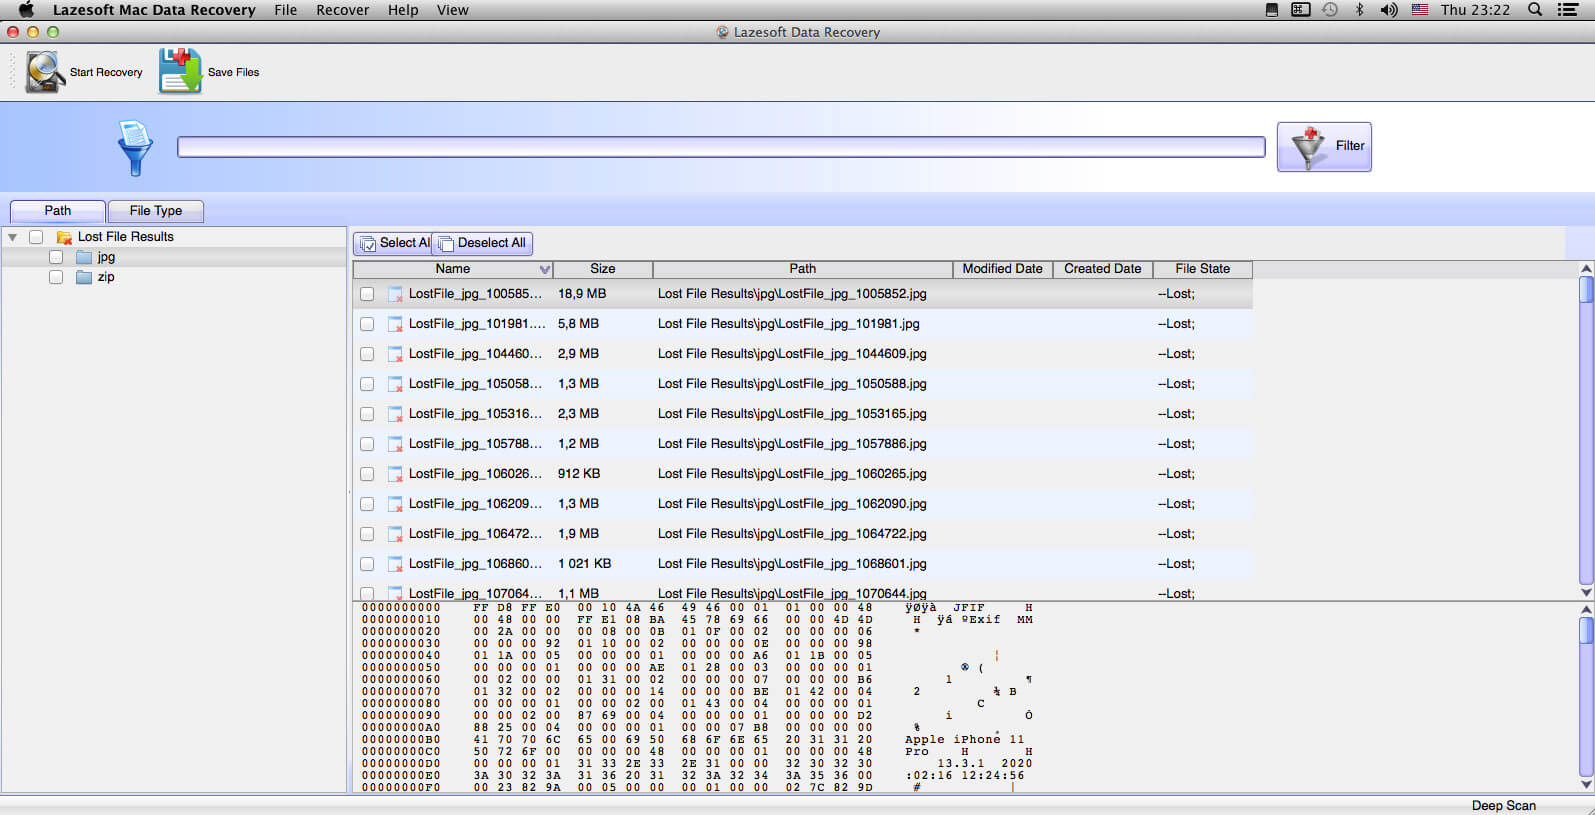1595x815 pixels.
Task: Check the zip folder checkbox
Action: point(56,277)
